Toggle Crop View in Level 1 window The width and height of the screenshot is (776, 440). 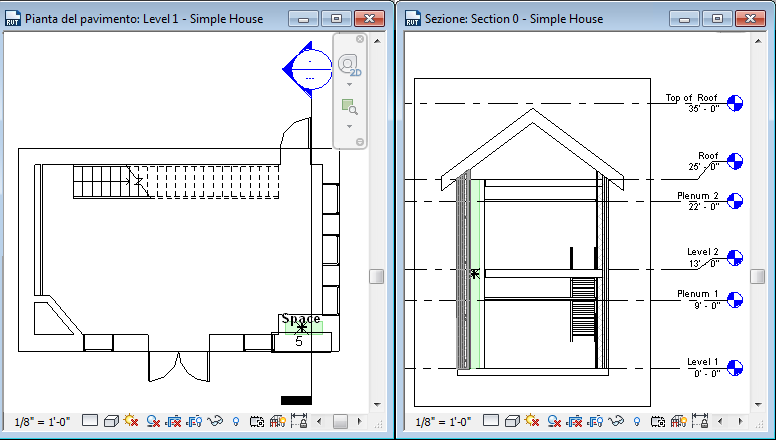click(173, 421)
